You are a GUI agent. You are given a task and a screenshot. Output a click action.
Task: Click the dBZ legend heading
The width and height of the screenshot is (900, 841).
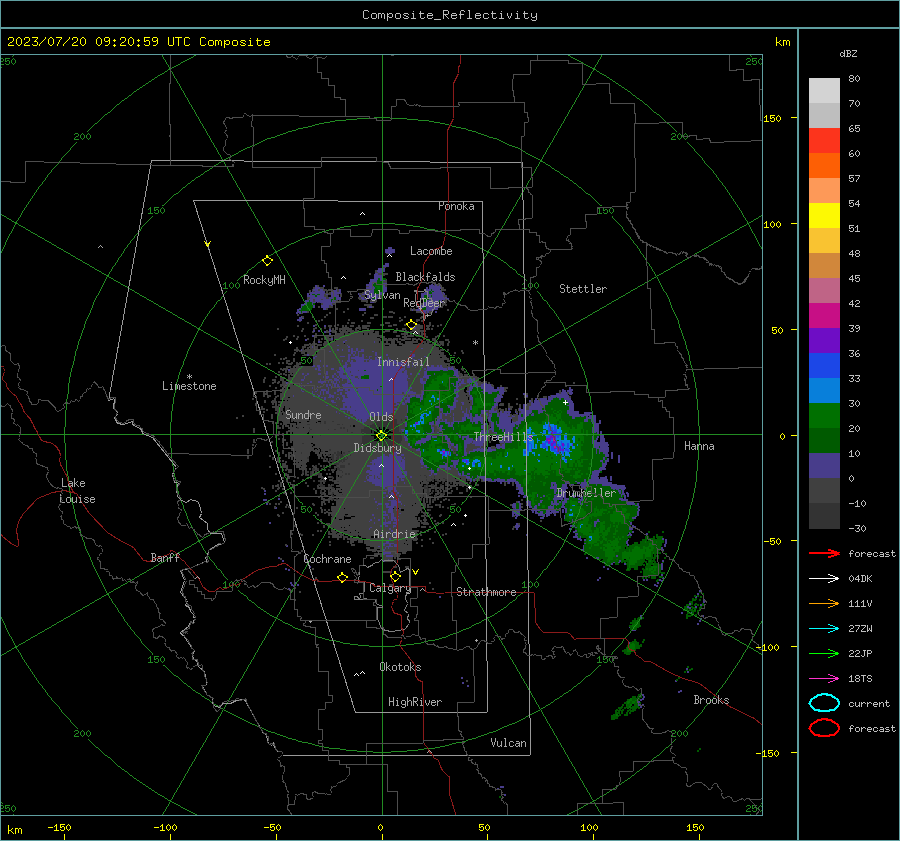tap(848, 53)
